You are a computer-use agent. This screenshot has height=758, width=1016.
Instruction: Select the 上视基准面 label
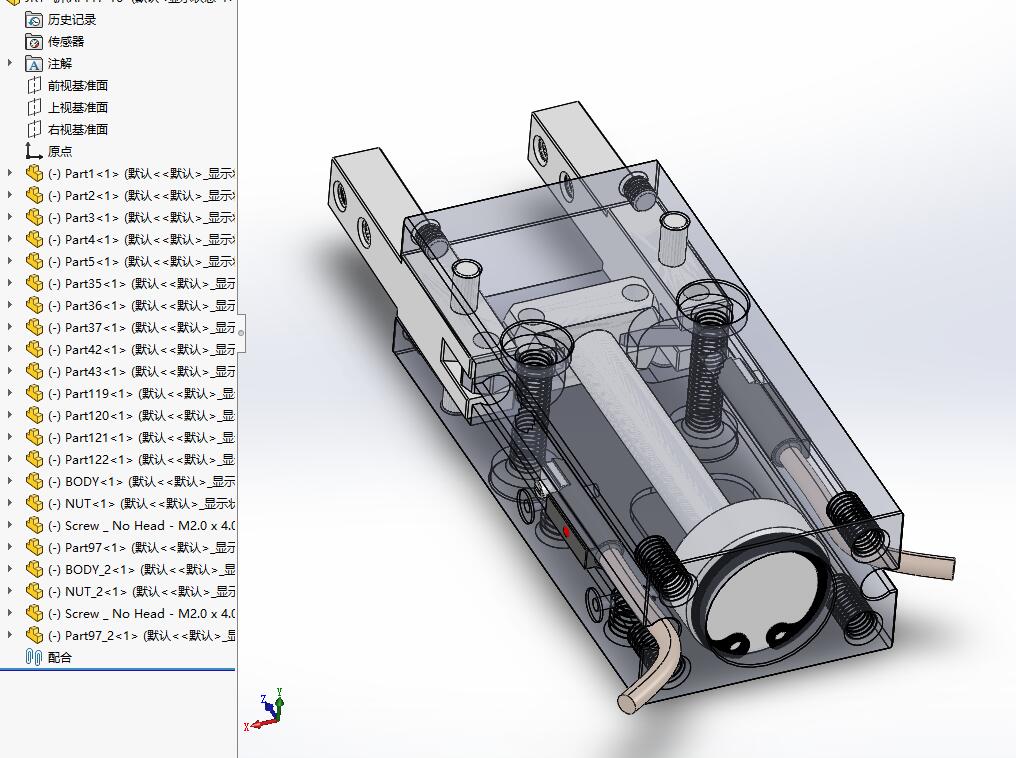click(78, 108)
